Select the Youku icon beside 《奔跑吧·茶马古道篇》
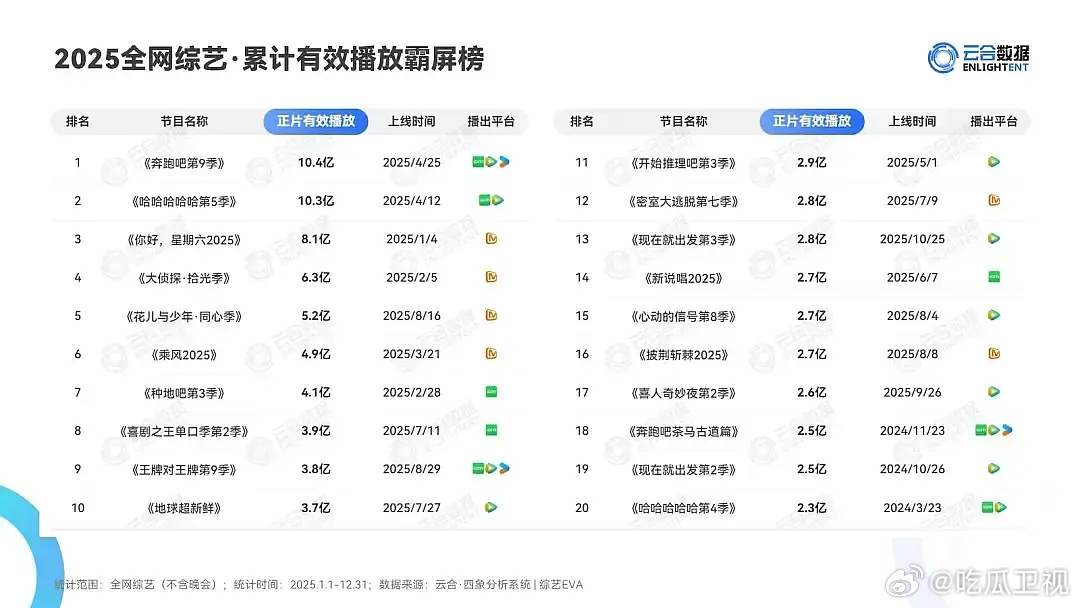1080x608 pixels. (x=1007, y=431)
